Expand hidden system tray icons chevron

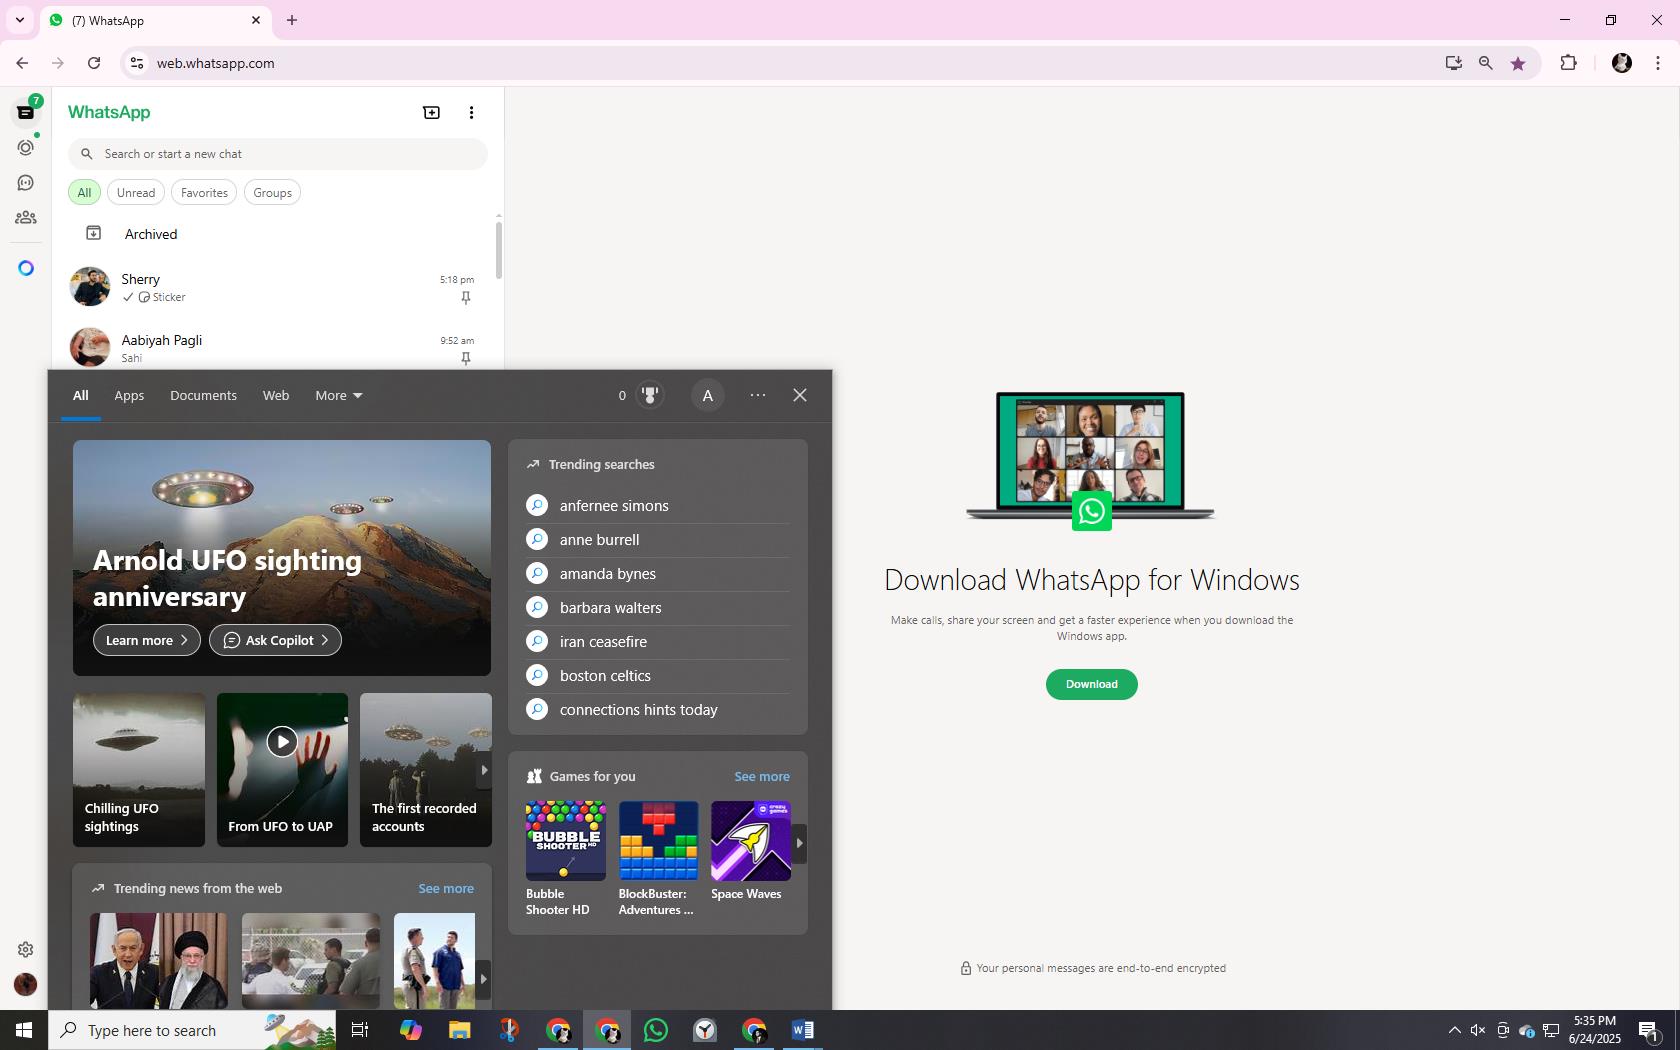tap(1454, 1030)
